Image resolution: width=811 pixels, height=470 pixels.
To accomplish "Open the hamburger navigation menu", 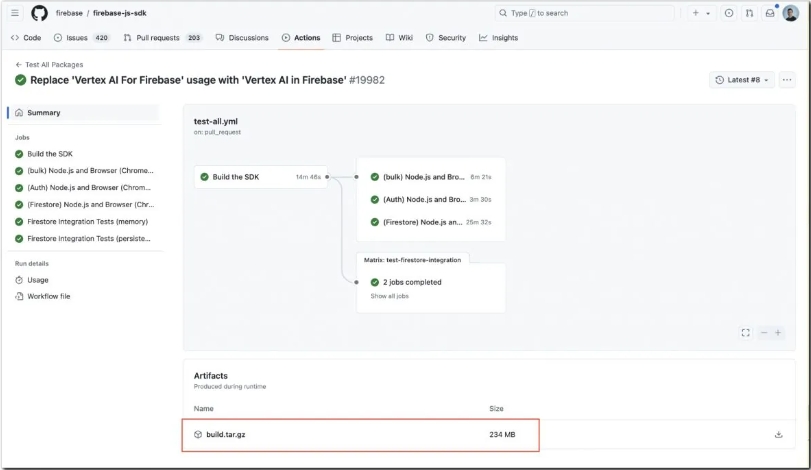I will point(15,13).
